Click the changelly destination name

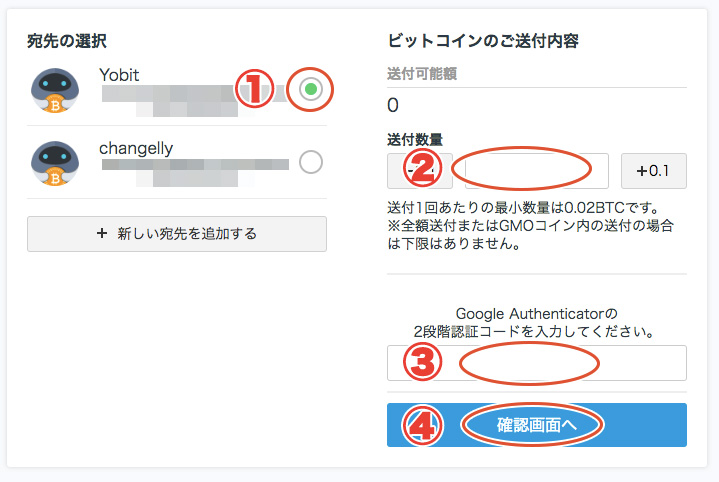click(x=136, y=148)
